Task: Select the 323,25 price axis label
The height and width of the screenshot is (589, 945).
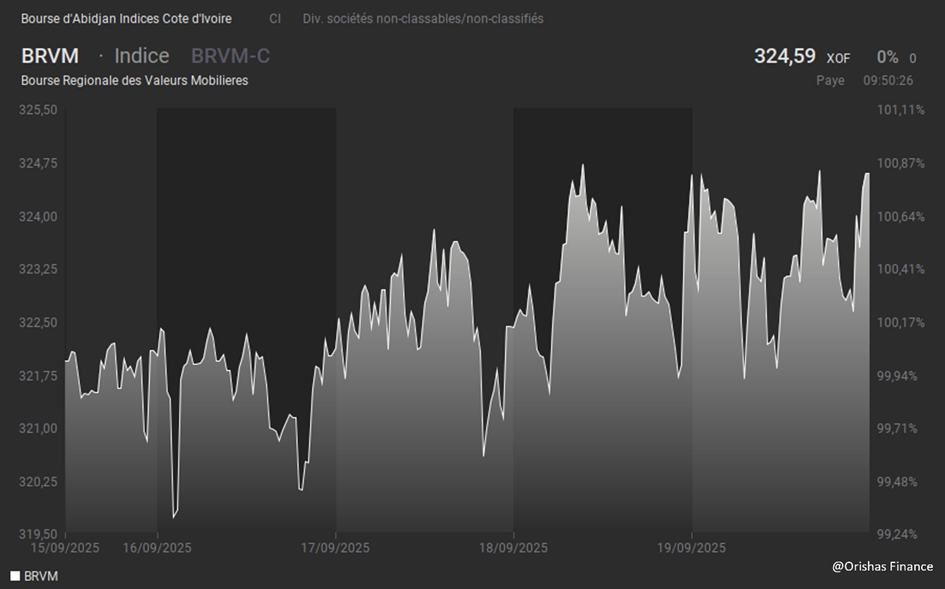Action: [38, 269]
